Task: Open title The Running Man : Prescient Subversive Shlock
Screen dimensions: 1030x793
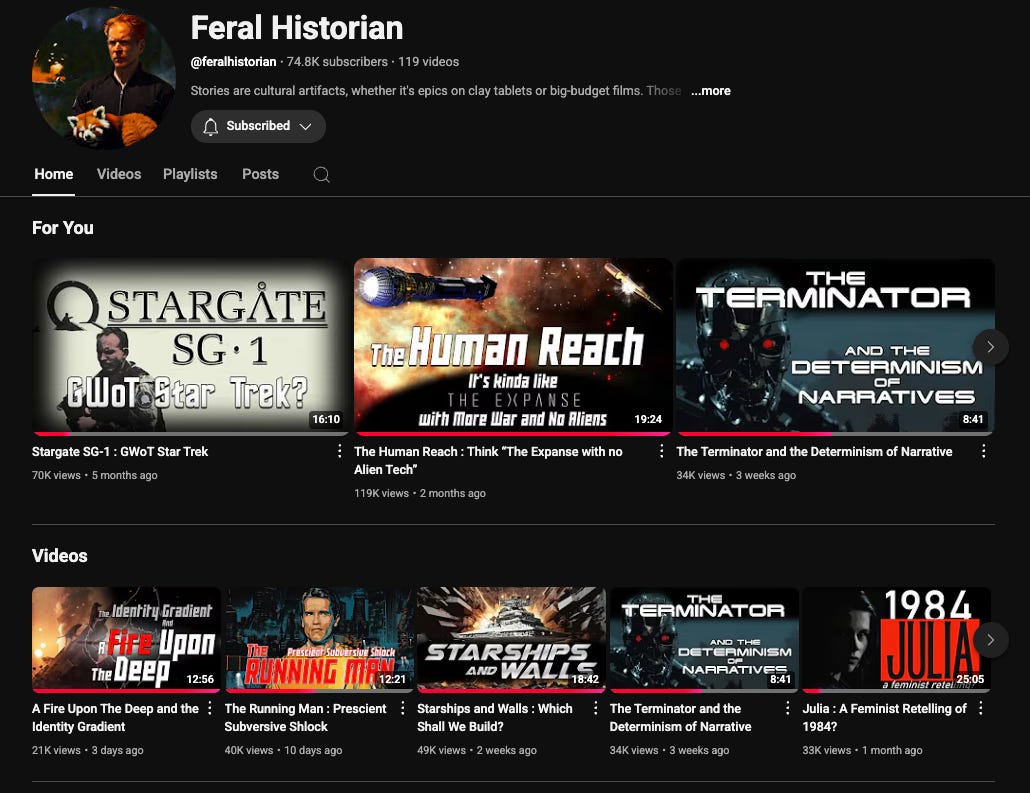Action: tap(305, 717)
